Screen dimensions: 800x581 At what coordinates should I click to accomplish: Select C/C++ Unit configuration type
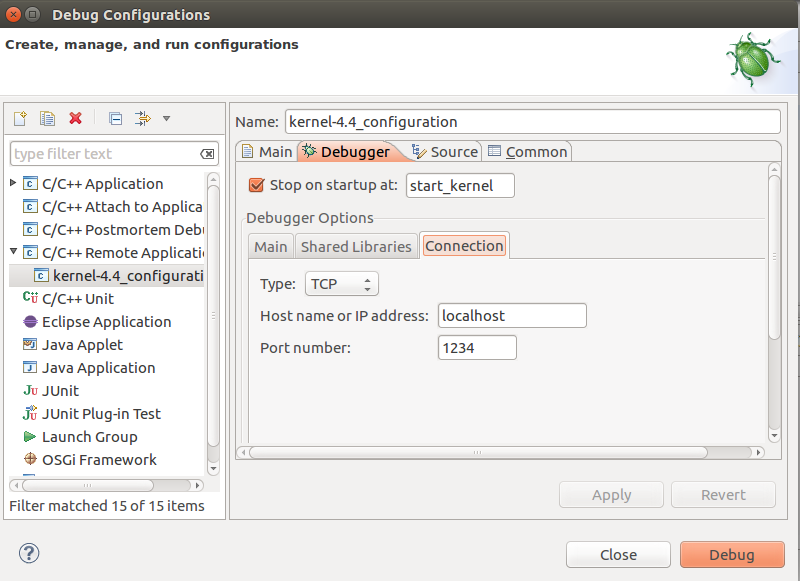(x=78, y=299)
